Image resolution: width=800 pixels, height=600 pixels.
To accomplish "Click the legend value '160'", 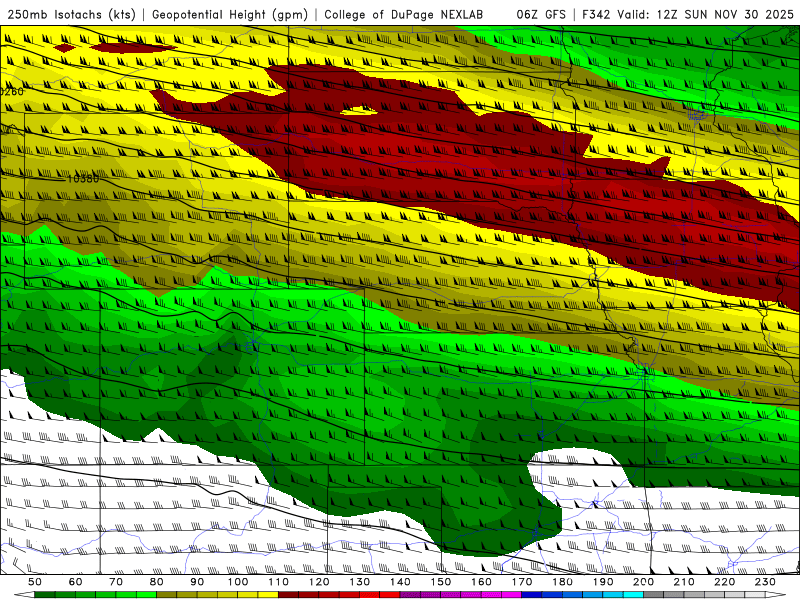I will pos(481,582).
